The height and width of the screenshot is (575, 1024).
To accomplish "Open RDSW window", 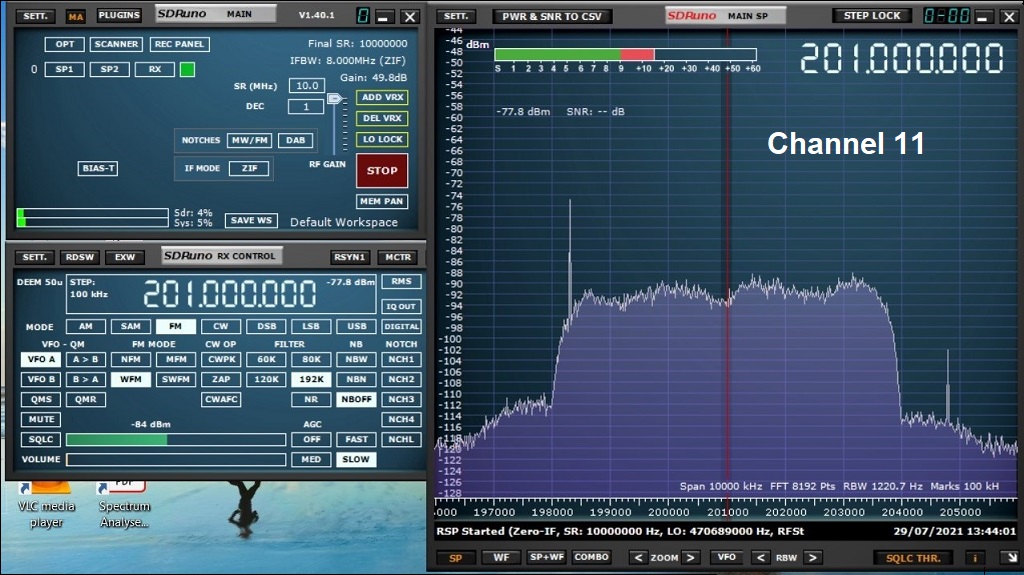I will tap(80, 257).
